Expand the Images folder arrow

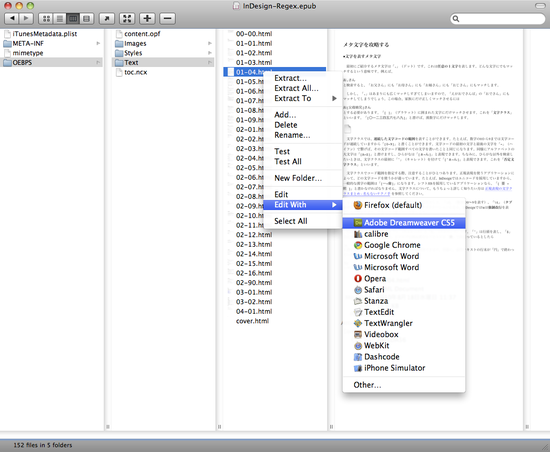pos(210,43)
